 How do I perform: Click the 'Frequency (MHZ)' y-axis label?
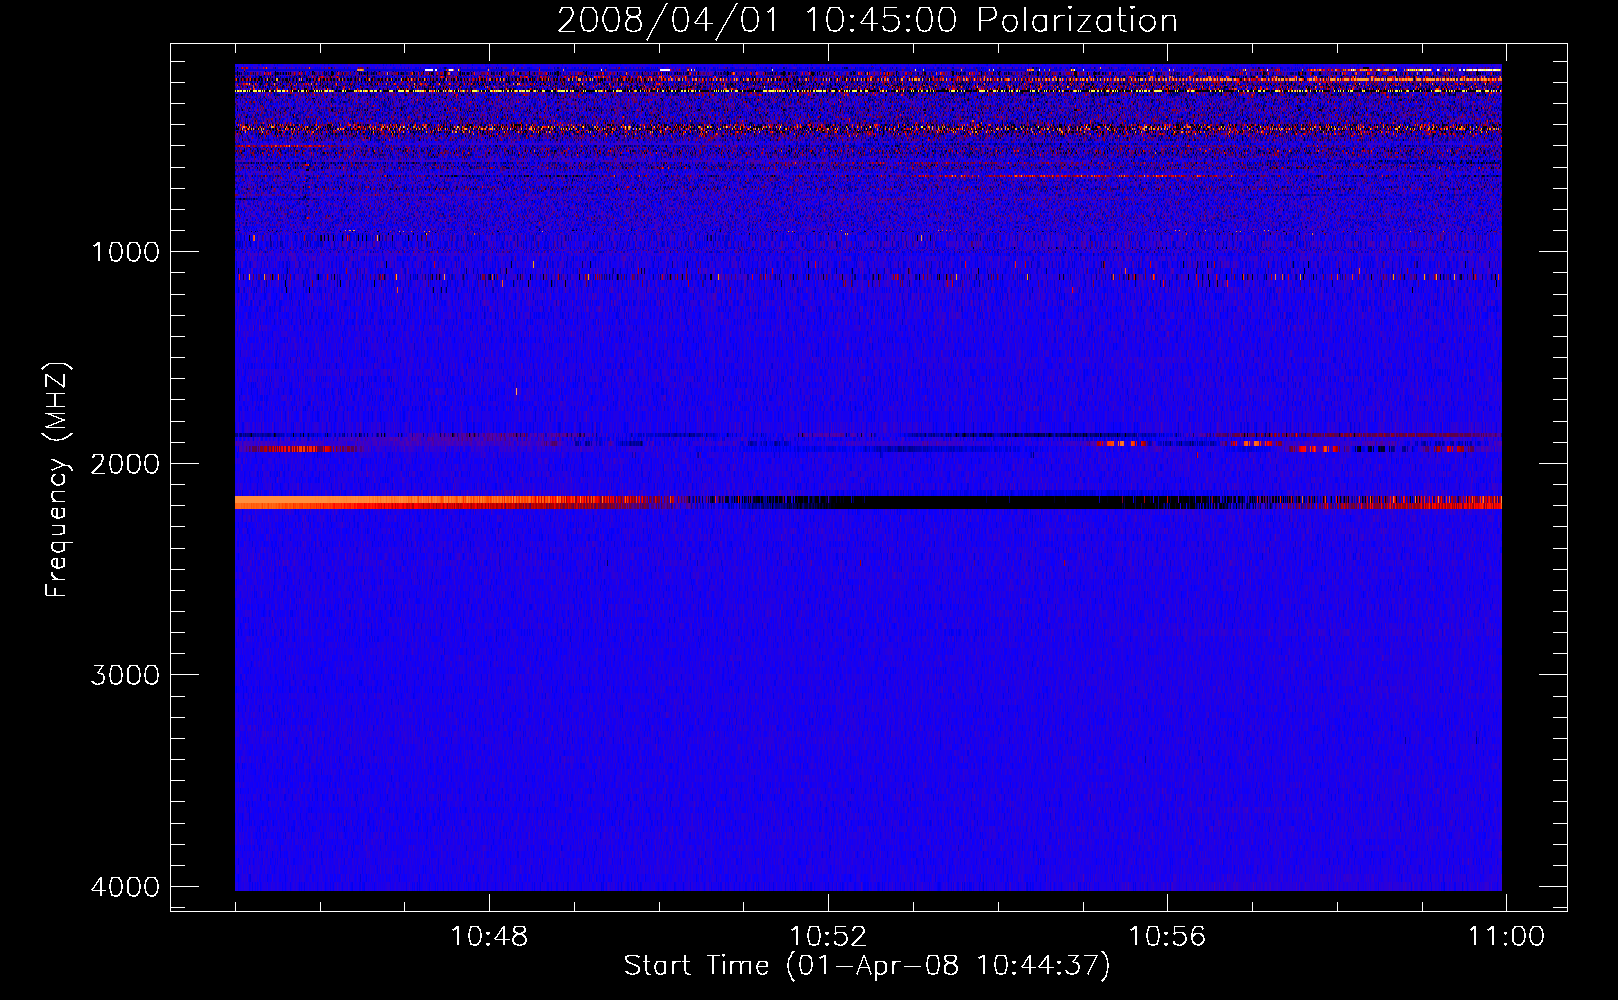pyautogui.click(x=57, y=480)
